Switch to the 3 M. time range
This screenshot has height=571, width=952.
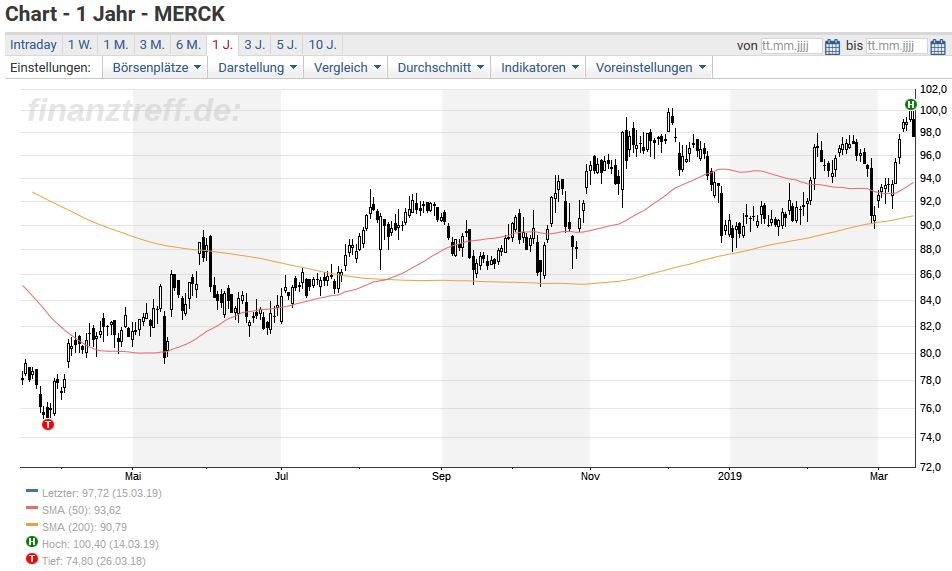(152, 45)
